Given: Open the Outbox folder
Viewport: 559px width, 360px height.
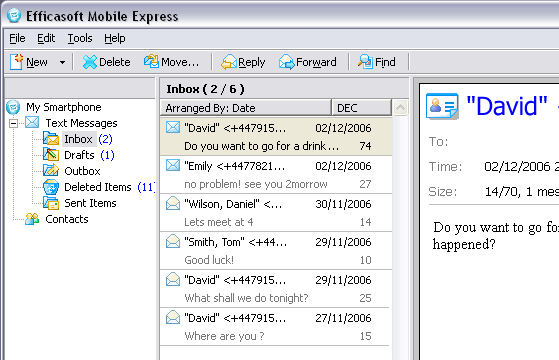Looking at the screenshot, I should pyautogui.click(x=82, y=171).
